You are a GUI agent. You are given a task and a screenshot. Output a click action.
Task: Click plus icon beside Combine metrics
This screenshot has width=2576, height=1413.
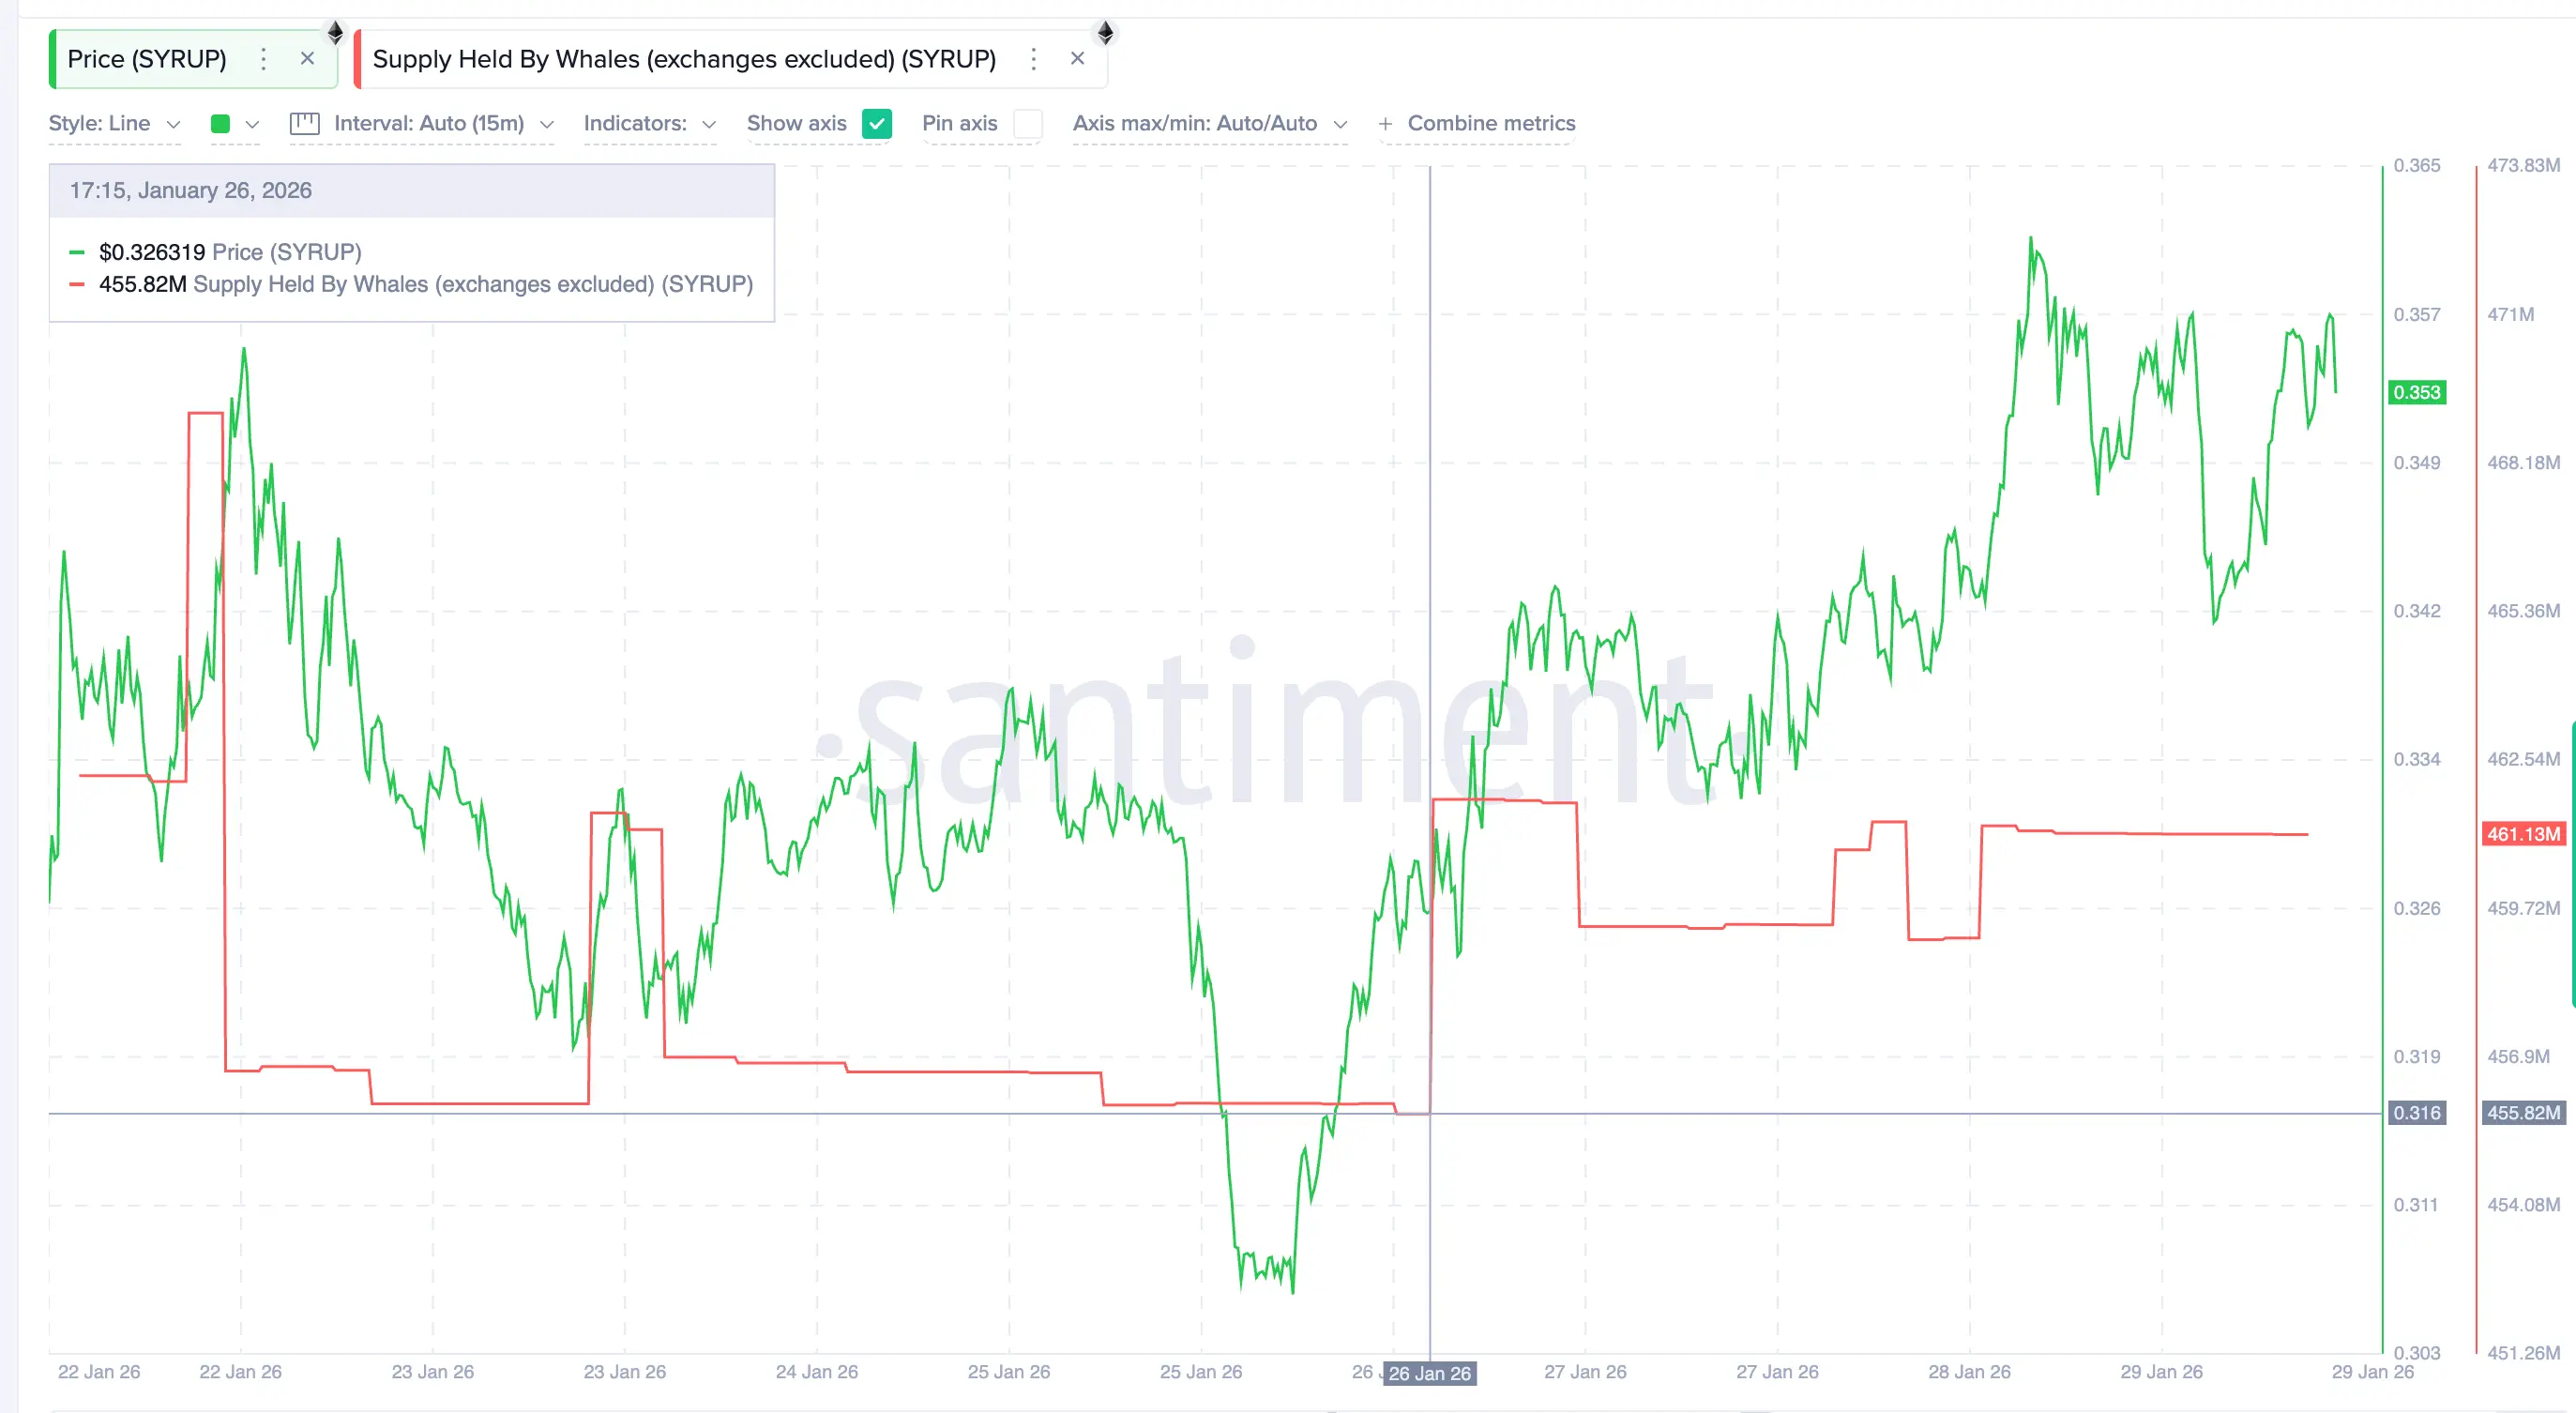(x=1385, y=124)
